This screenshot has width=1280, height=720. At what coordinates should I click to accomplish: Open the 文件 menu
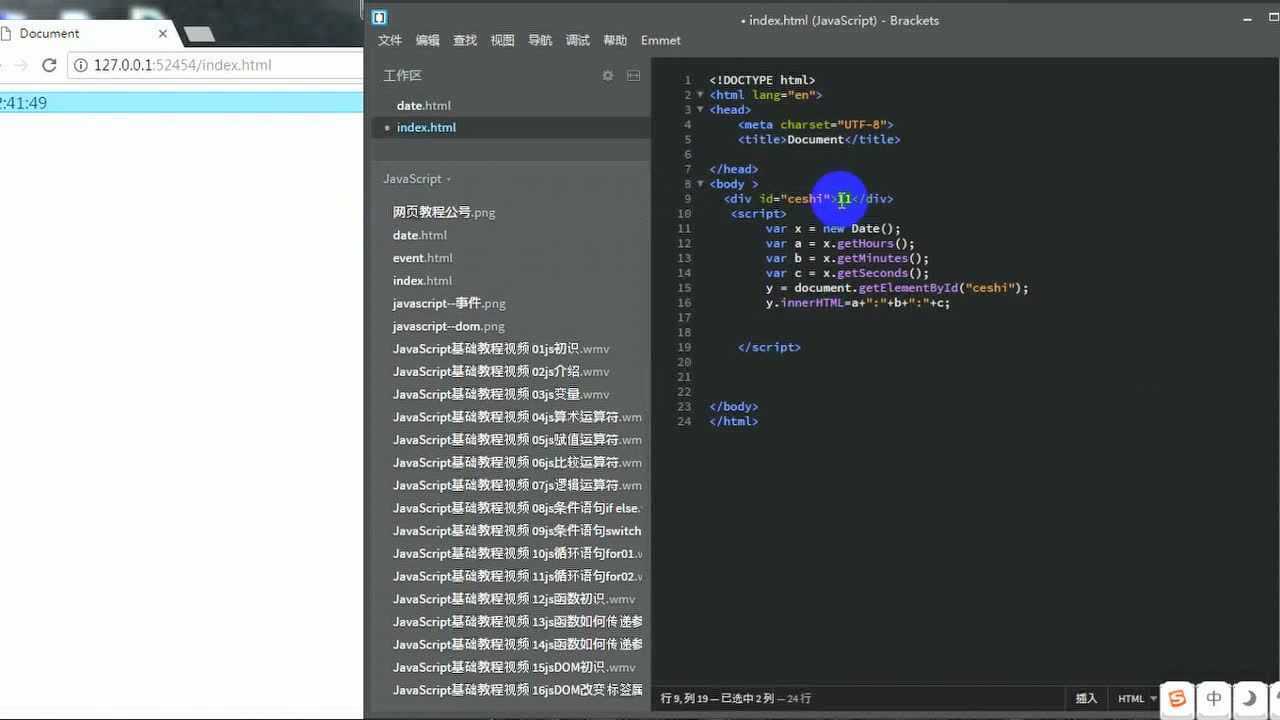click(x=390, y=40)
